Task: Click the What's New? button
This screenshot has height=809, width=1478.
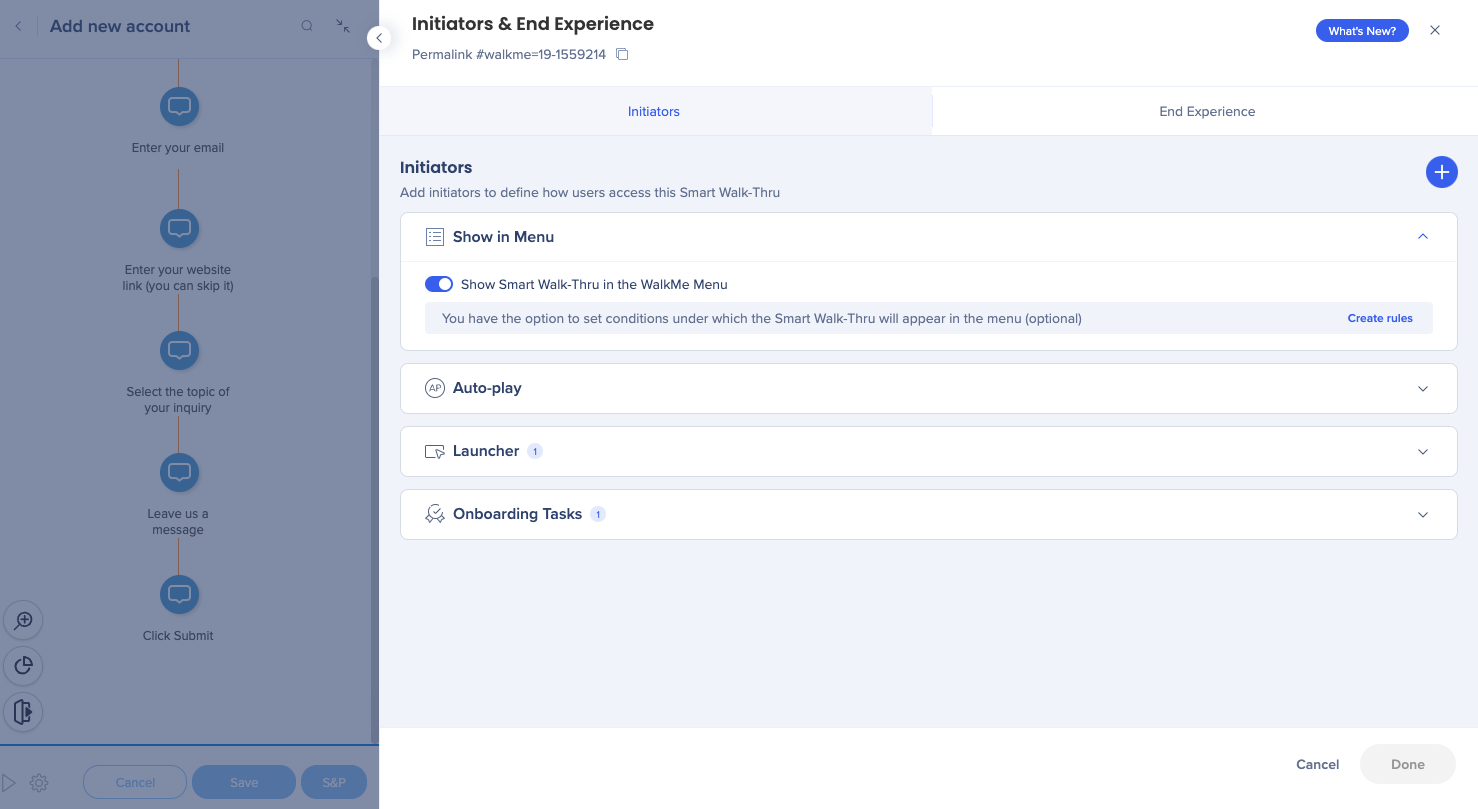Action: (1361, 31)
